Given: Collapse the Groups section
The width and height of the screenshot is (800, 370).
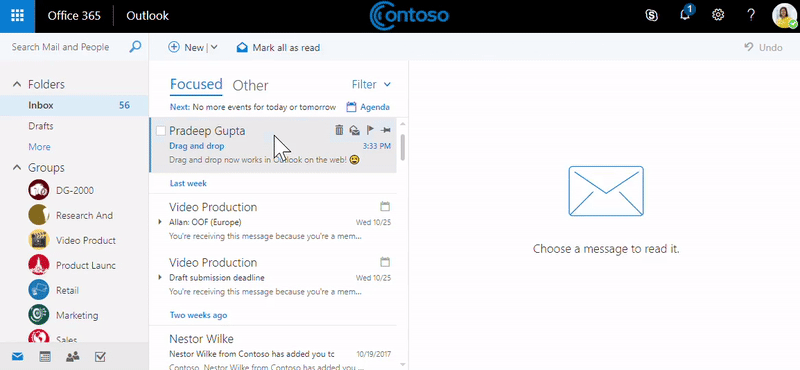Looking at the screenshot, I should click(17, 167).
